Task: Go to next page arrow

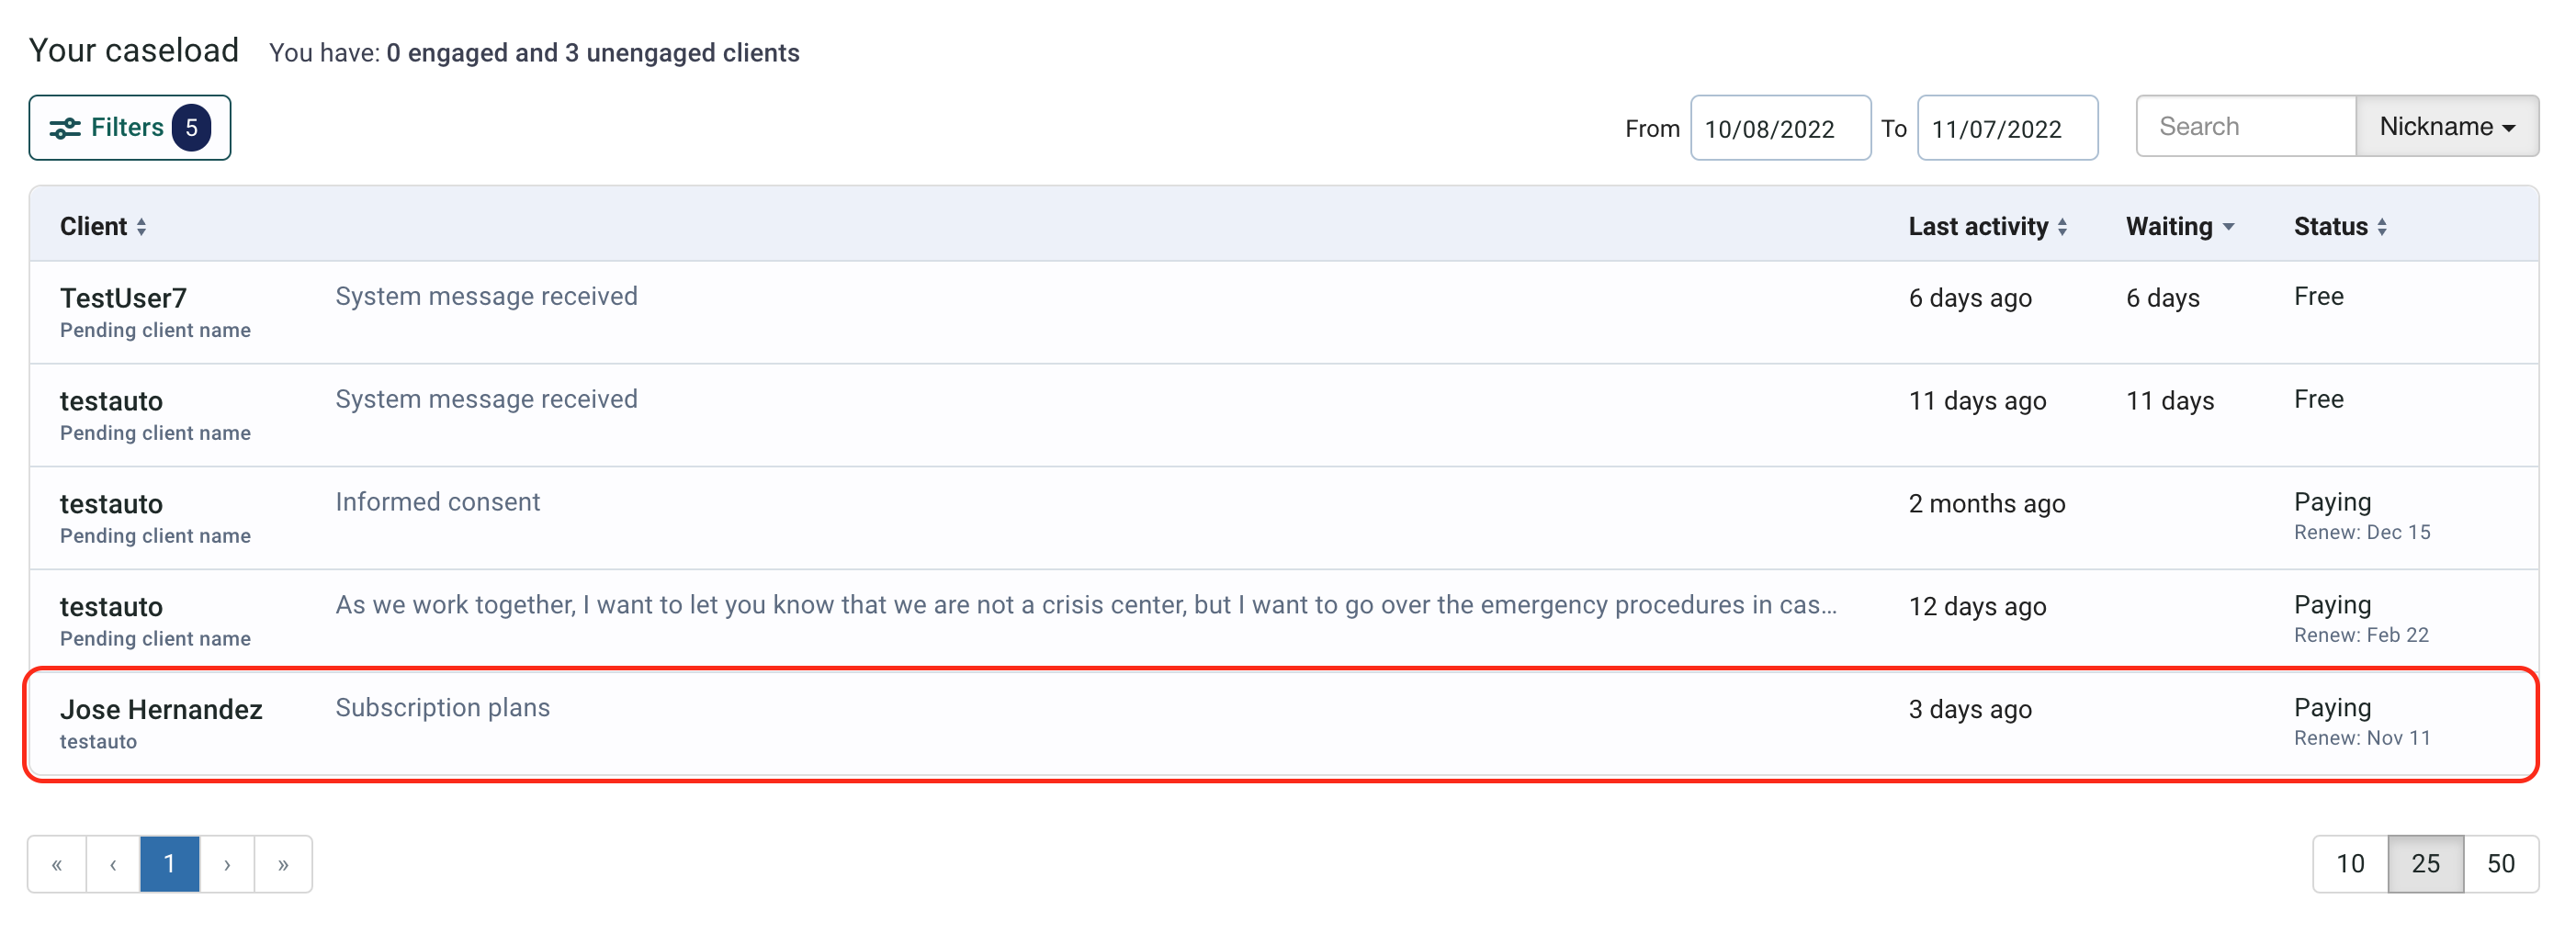Action: (x=227, y=864)
